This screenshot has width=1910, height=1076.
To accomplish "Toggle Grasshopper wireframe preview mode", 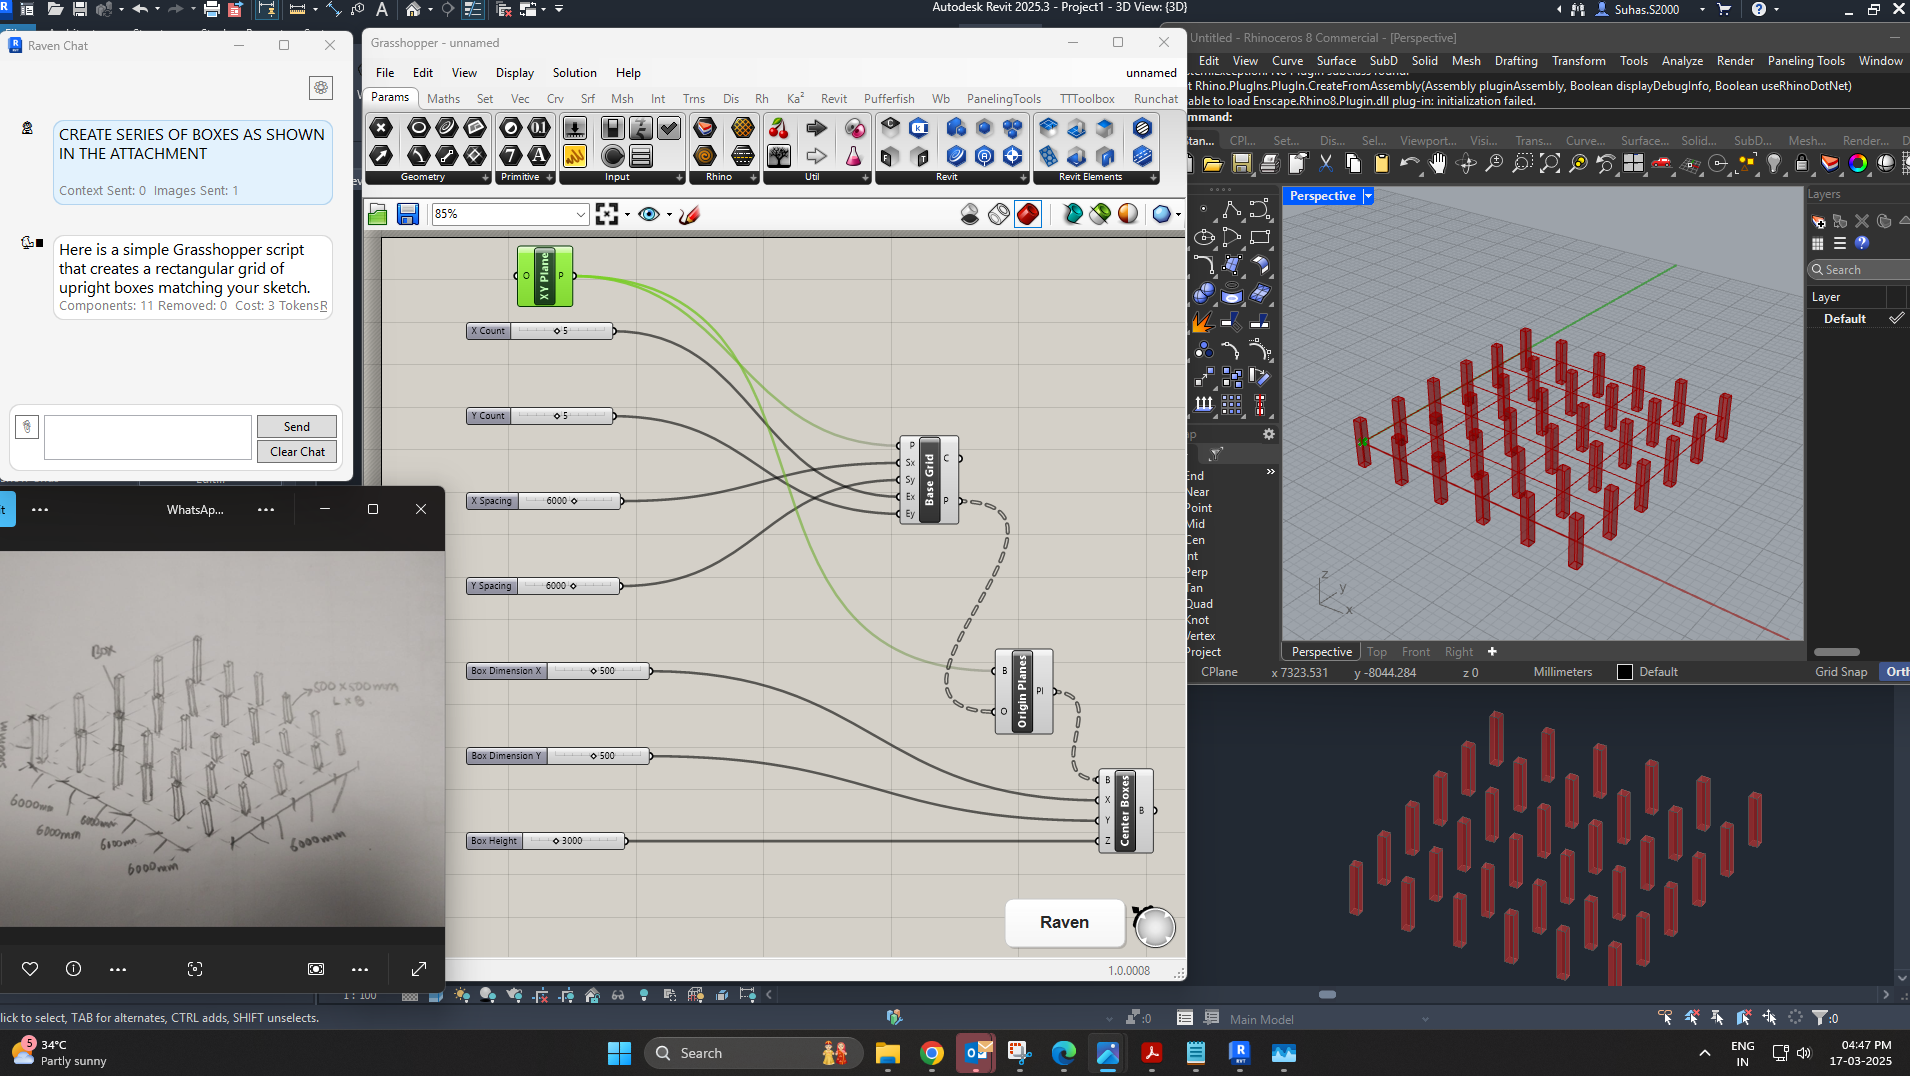I will (998, 214).
